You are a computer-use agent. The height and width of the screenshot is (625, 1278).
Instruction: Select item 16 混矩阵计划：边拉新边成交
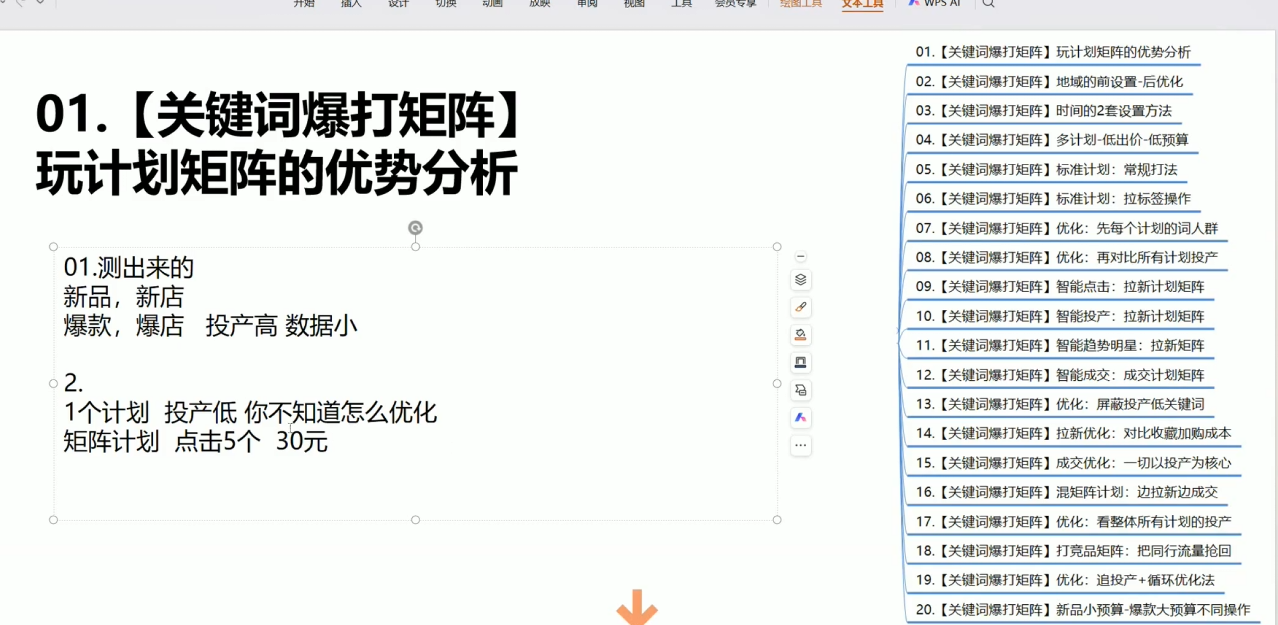tap(1066, 492)
